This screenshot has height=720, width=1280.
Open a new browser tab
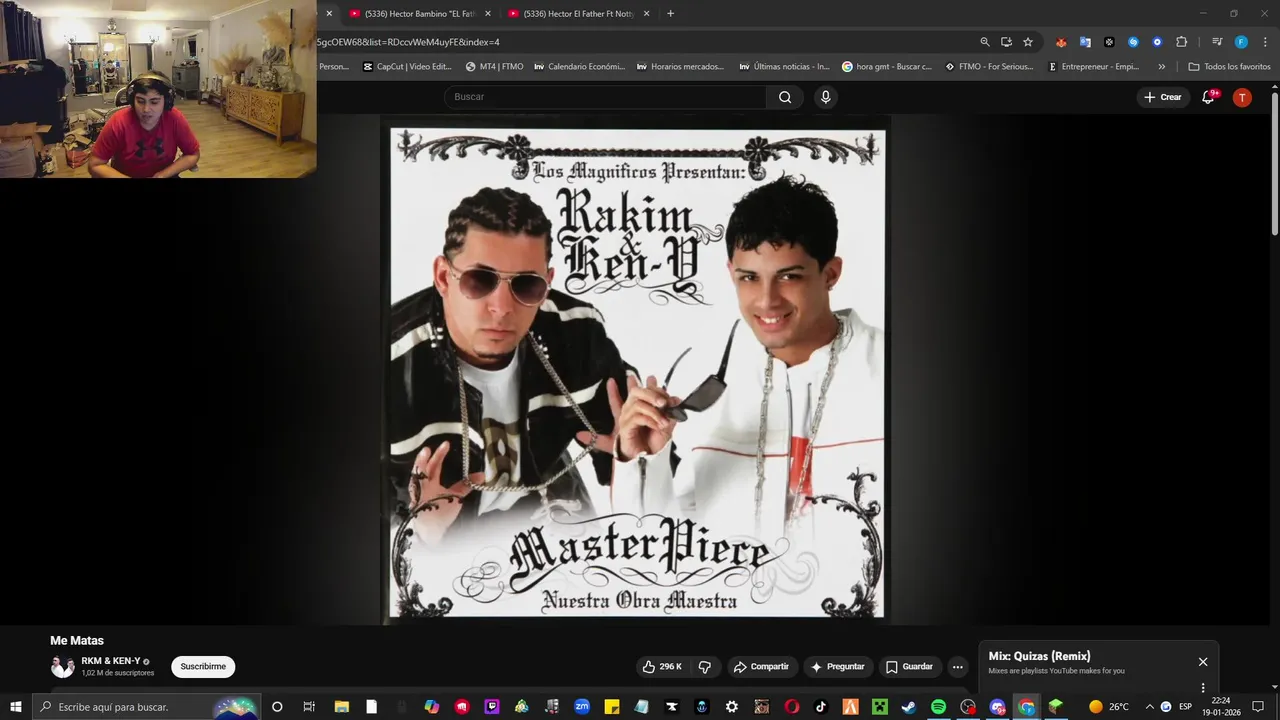[x=670, y=13]
